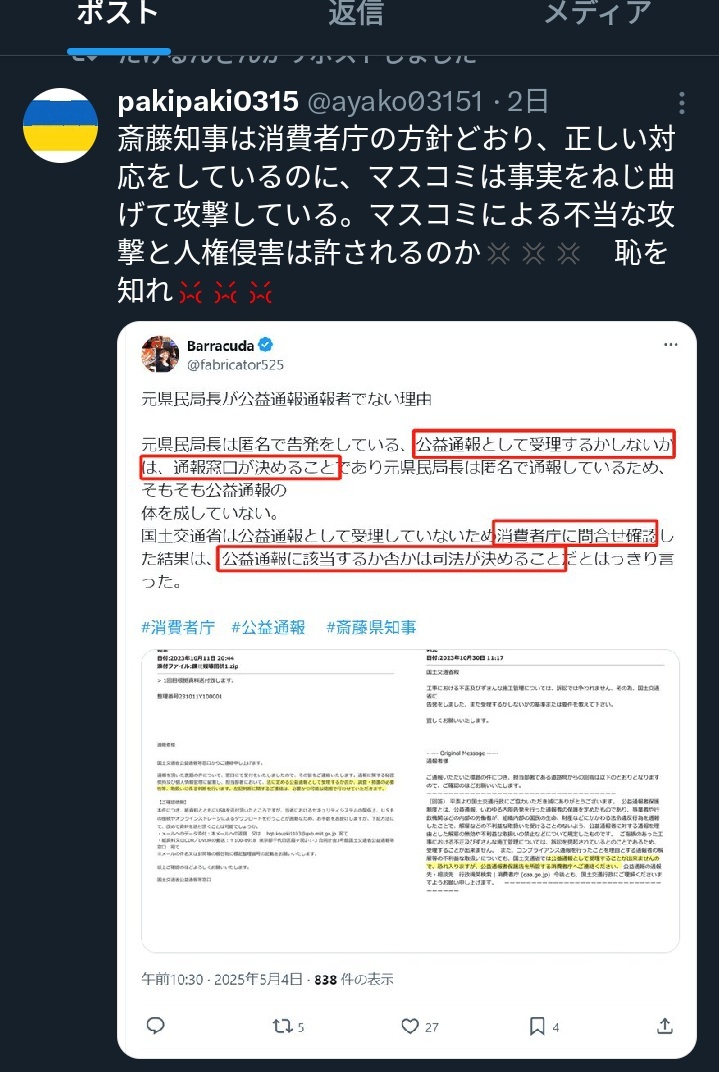The image size is (719, 1072).
Task: Tap the pakipaki0315 display name
Action: coord(208,102)
